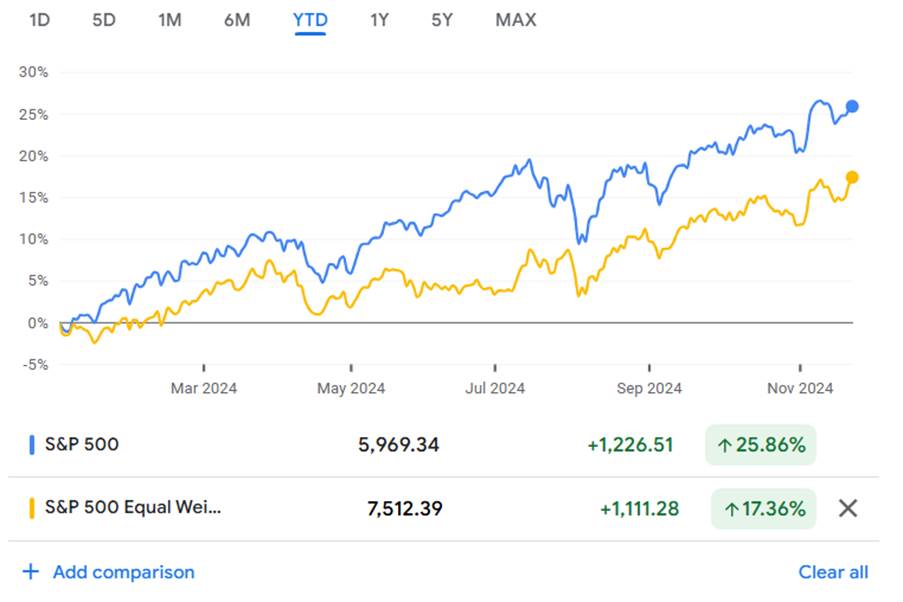Open S&P 500 Equal Wei... row label
Image resolution: width=903 pixels, height=602 pixels.
[x=133, y=508]
